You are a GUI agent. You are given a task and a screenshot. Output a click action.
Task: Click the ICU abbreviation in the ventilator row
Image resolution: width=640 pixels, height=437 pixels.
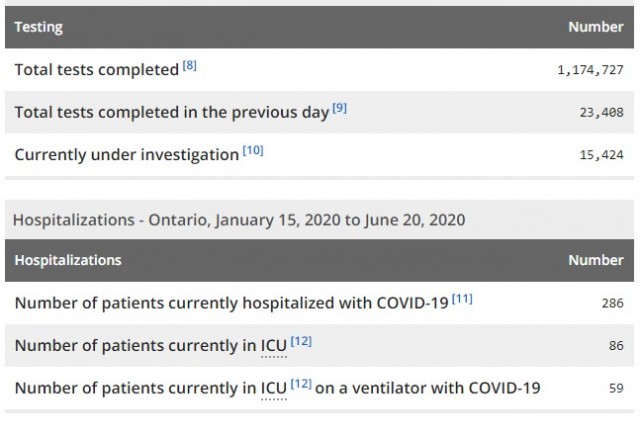[x=274, y=388]
